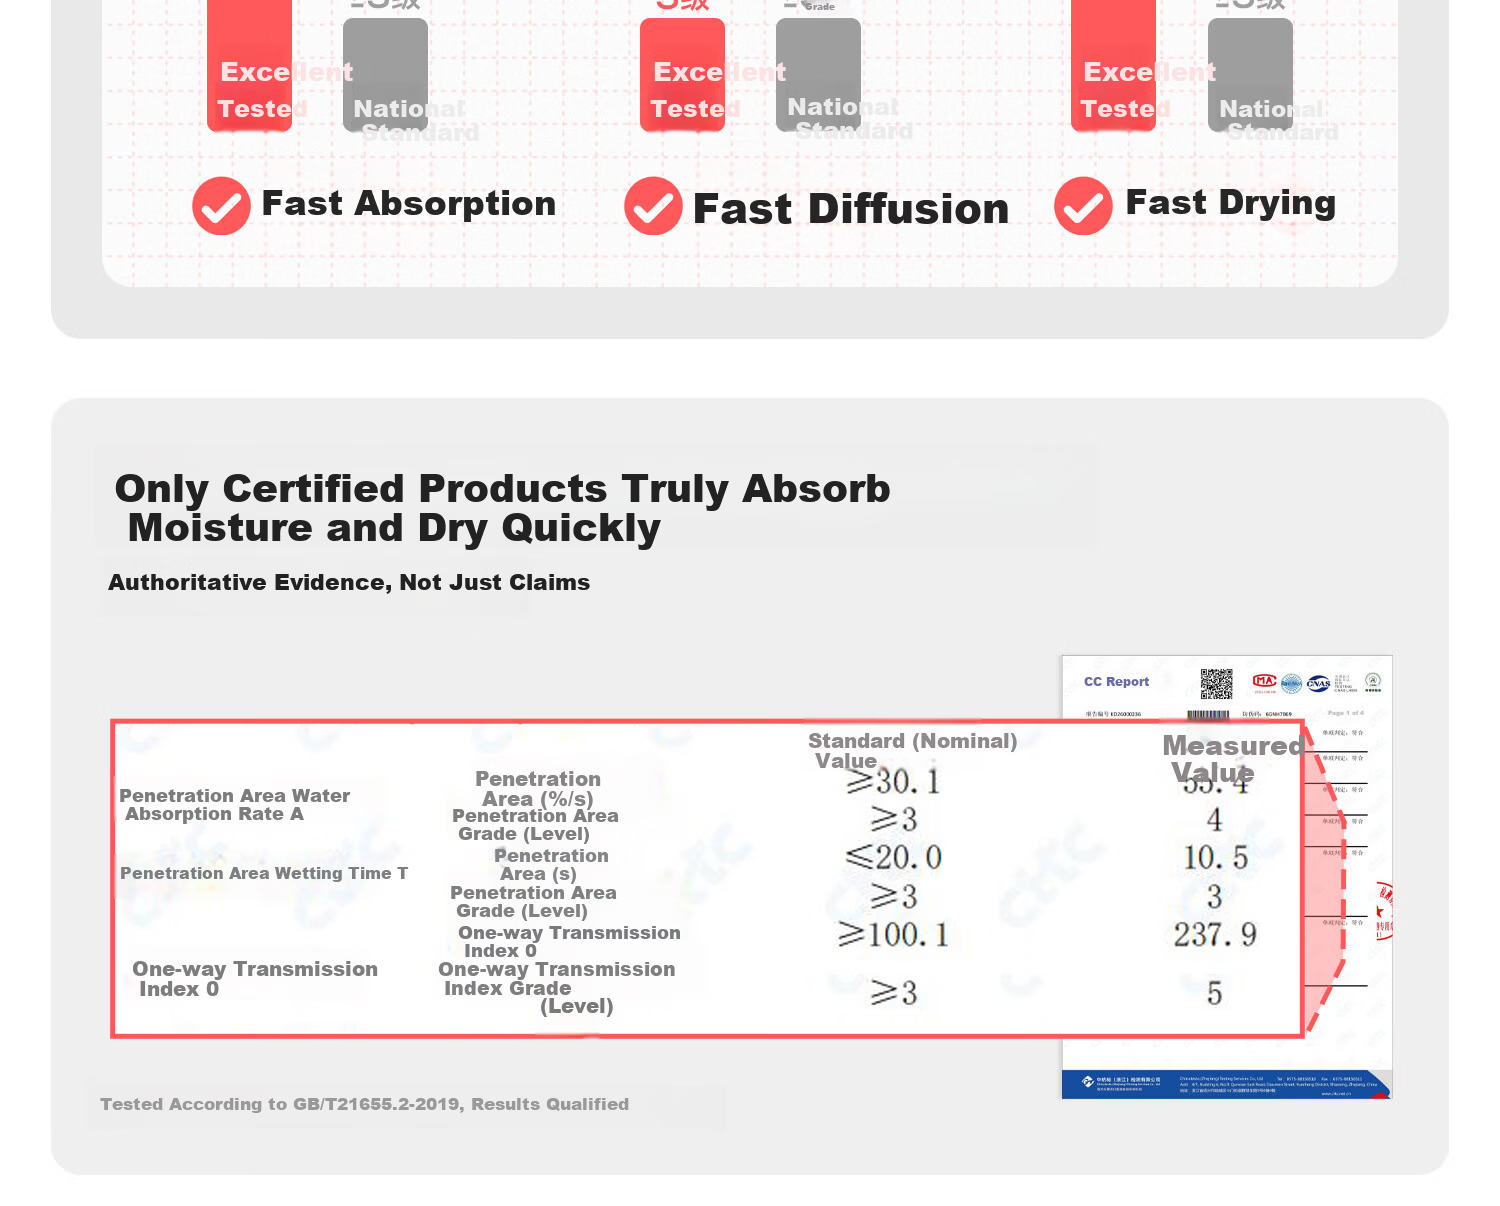Viewport: 1500px width, 1206px height.
Task: Click the red MA logo on the report
Action: [x=1265, y=682]
